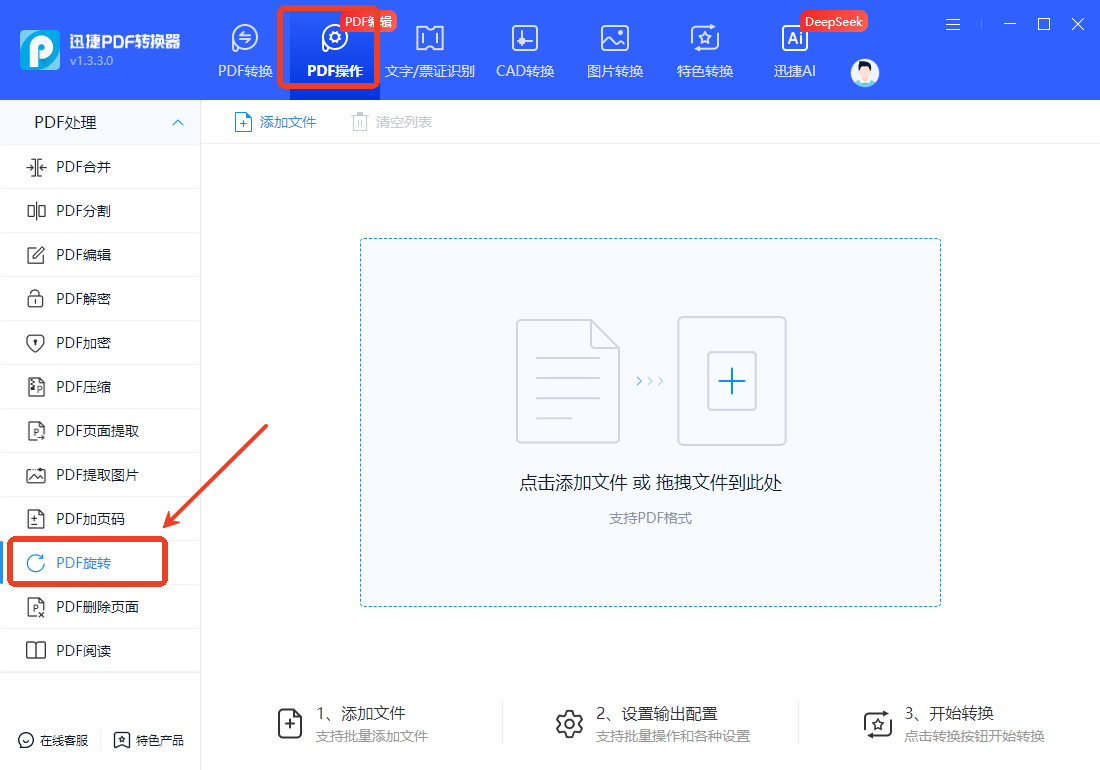The image size is (1100, 770).
Task: Click the DeepSeek badge
Action: [x=833, y=22]
